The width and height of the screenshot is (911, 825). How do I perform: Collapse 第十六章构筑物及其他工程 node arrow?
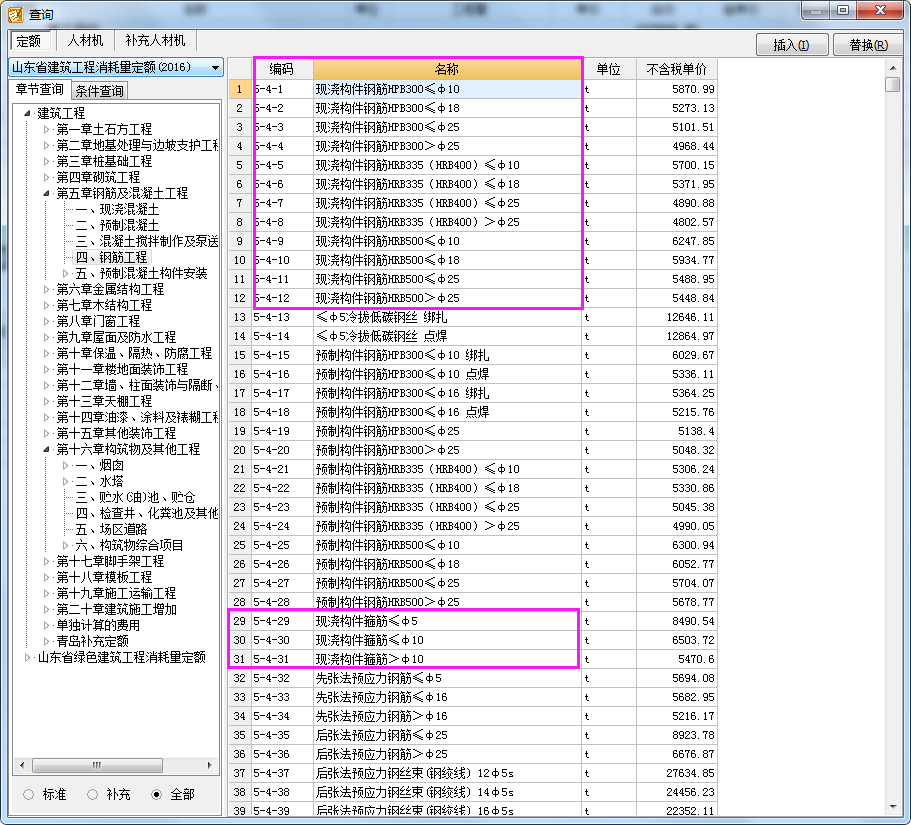click(46, 449)
